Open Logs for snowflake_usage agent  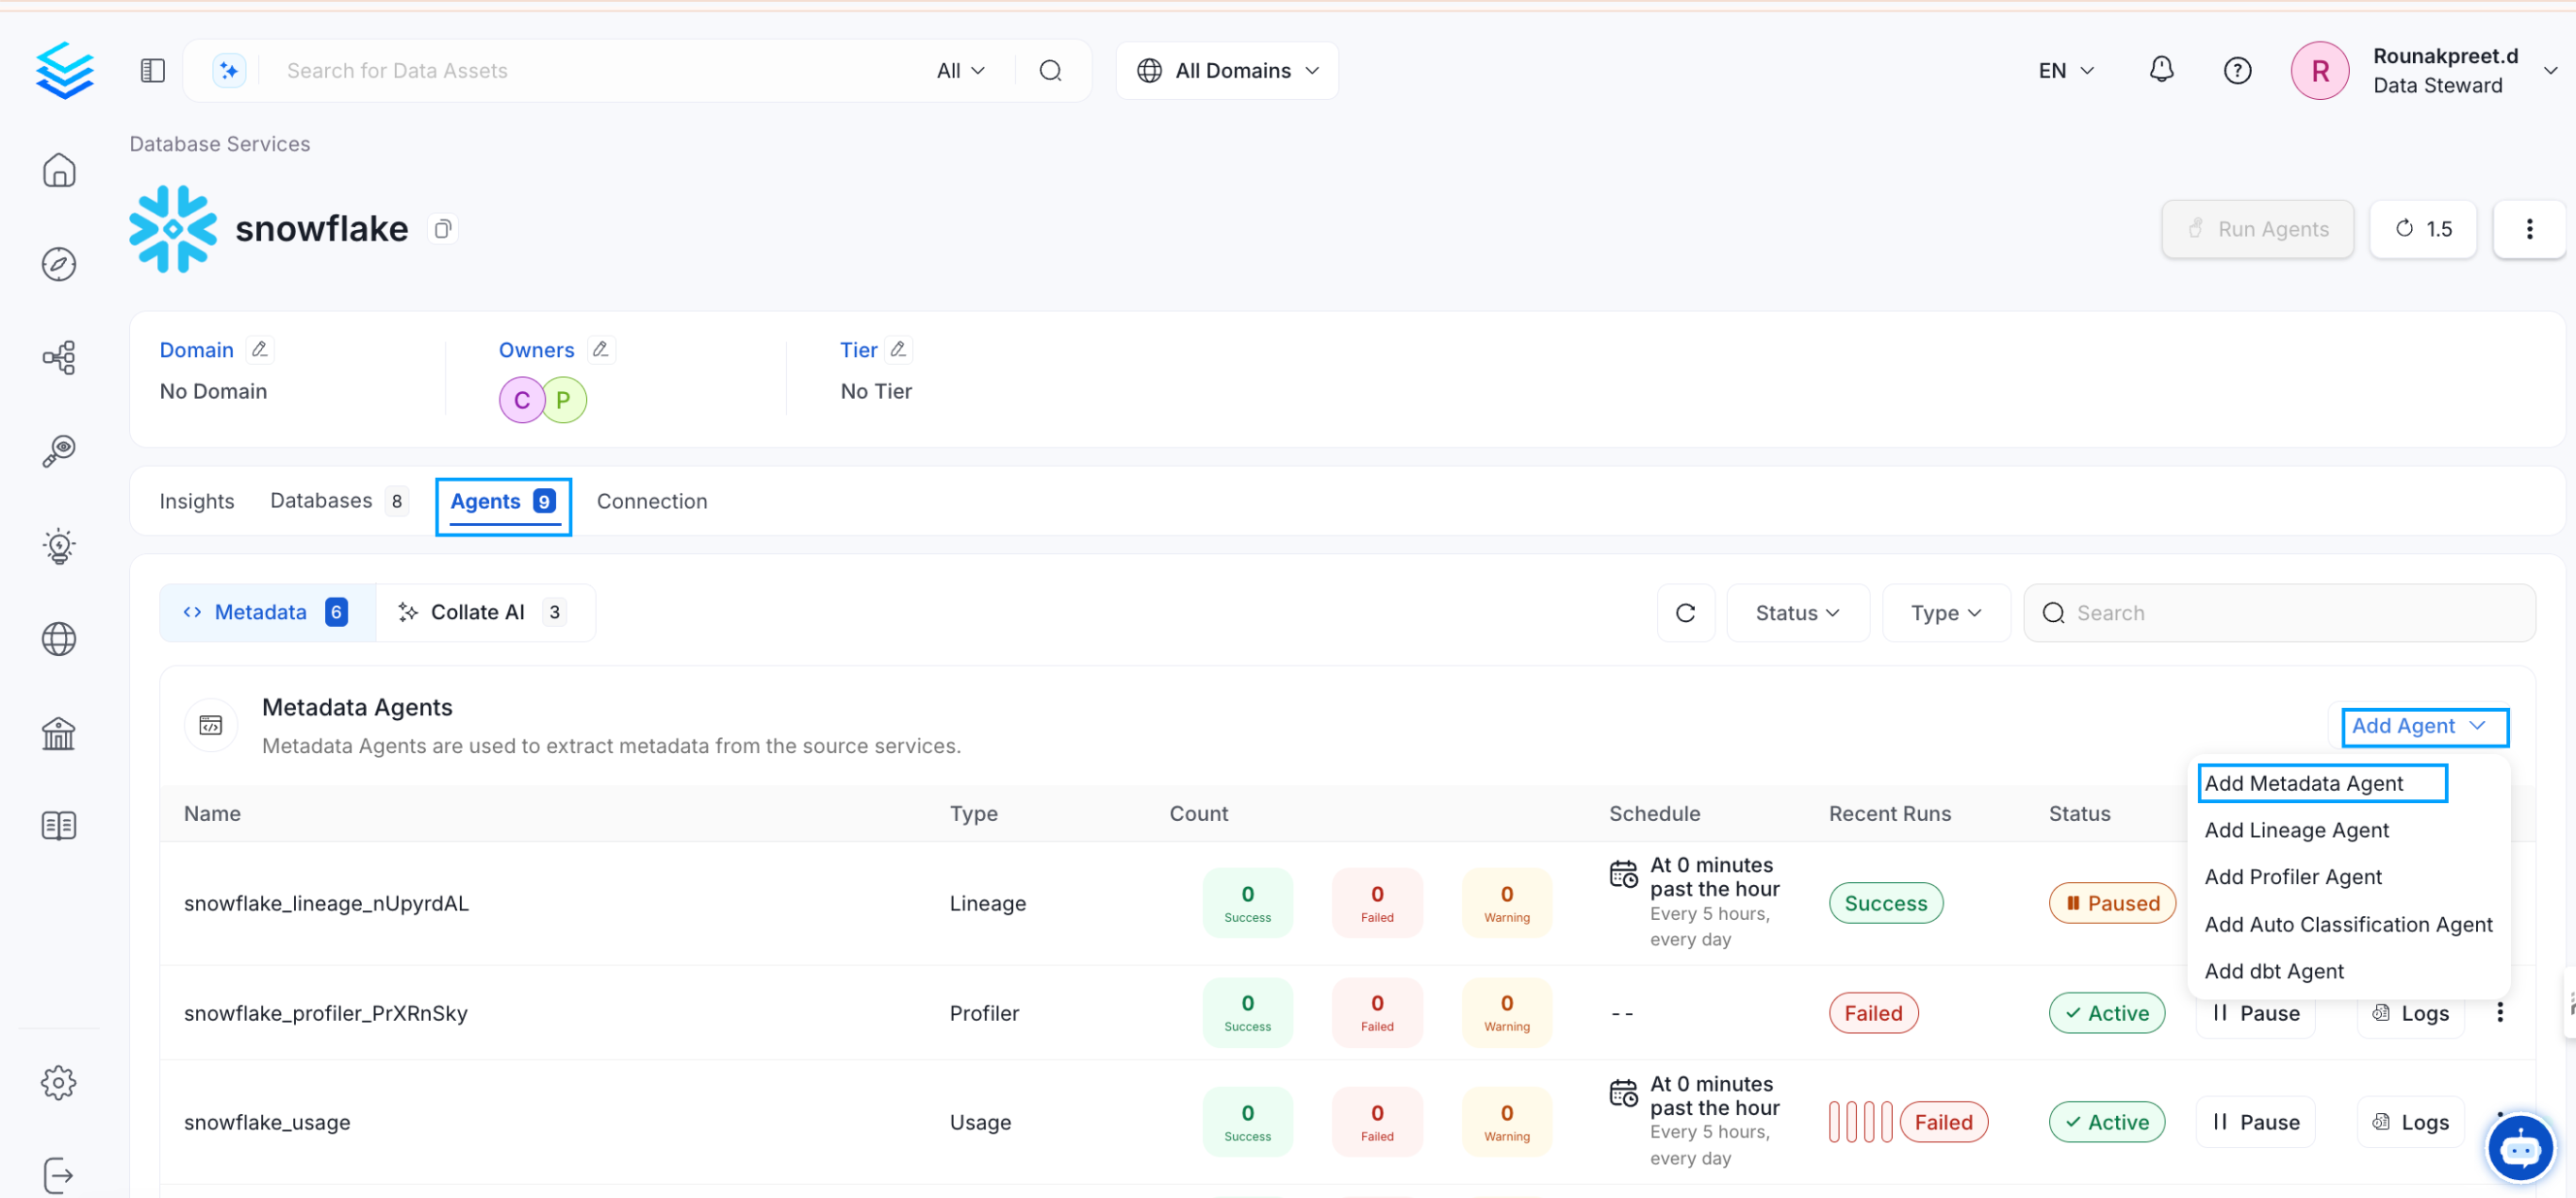click(2411, 1122)
